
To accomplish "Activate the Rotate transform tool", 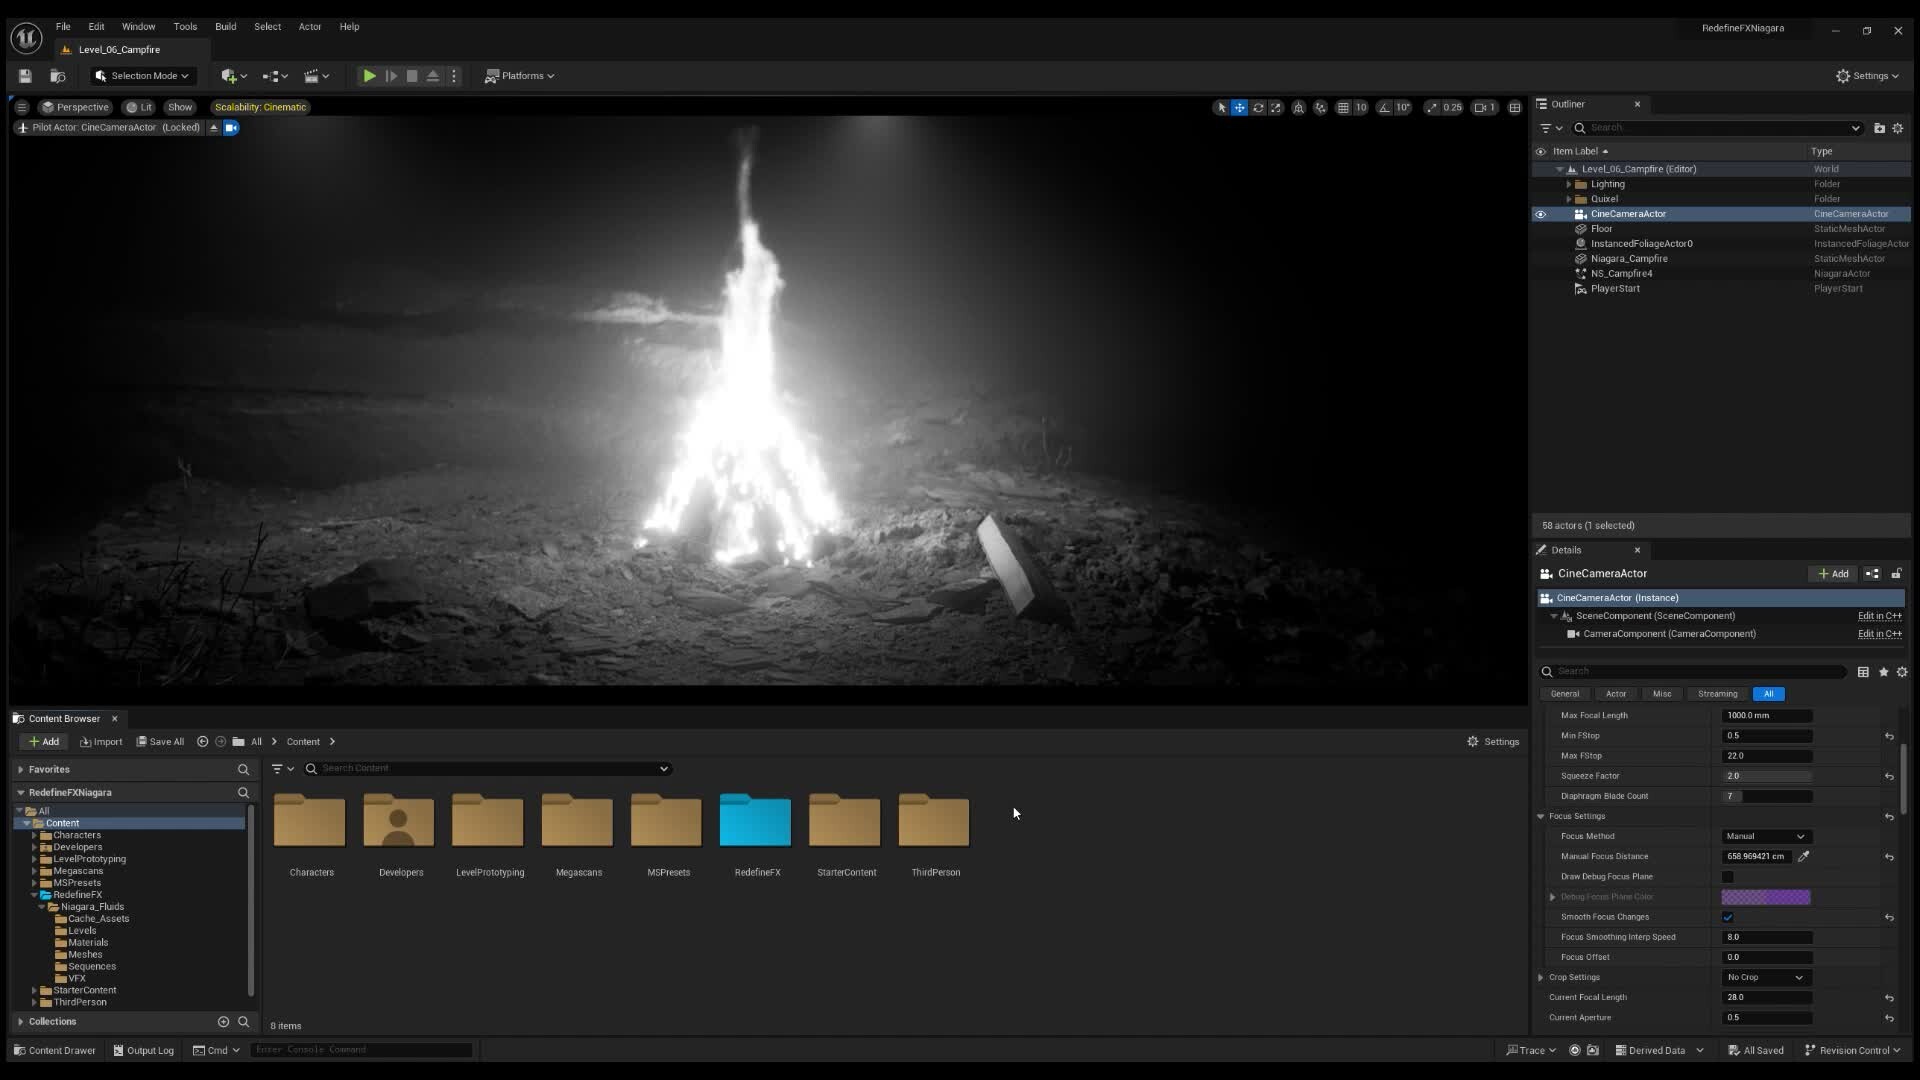I will [x=1258, y=107].
